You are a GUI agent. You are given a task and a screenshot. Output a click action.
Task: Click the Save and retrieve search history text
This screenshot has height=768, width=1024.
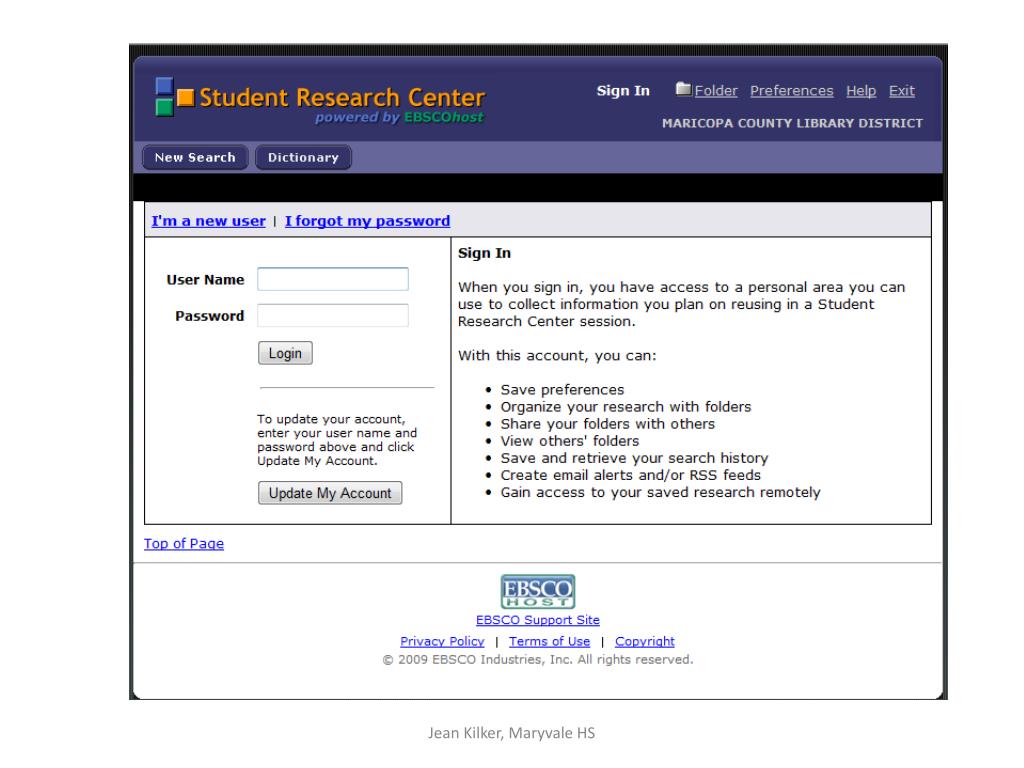(x=634, y=458)
